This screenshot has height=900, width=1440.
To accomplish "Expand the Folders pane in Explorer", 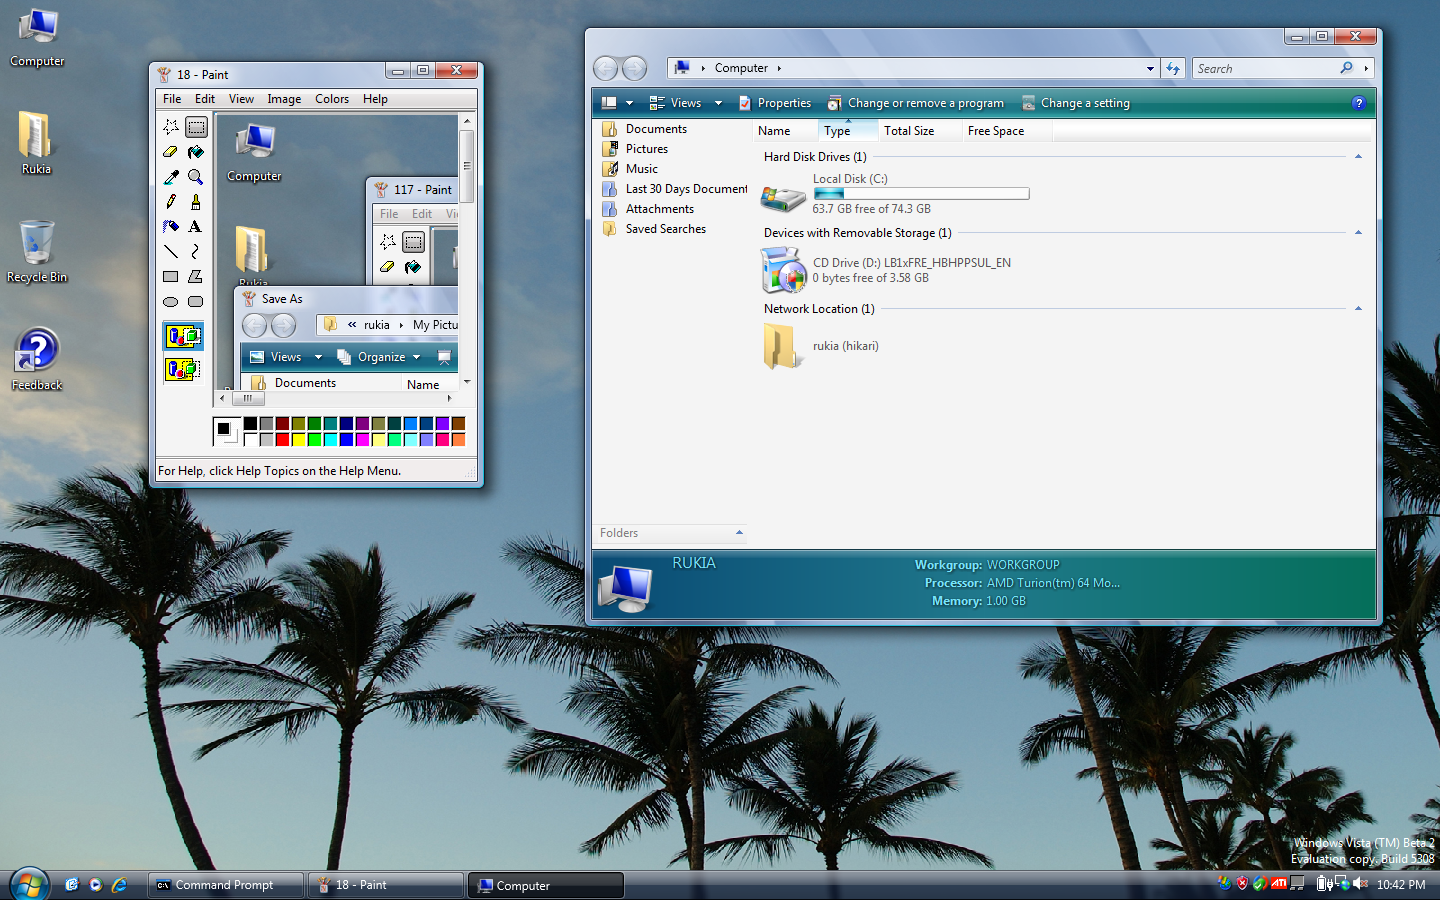I will point(739,533).
